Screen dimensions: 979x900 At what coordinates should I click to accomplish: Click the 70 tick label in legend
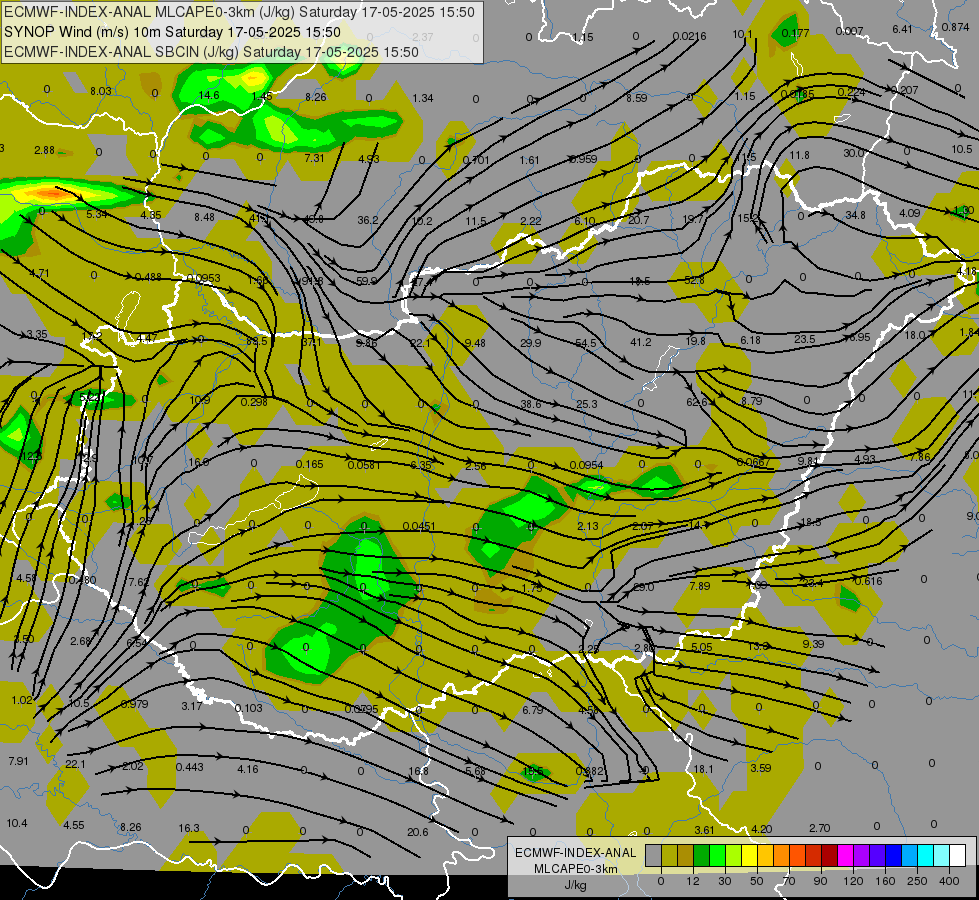pyautogui.click(x=789, y=881)
